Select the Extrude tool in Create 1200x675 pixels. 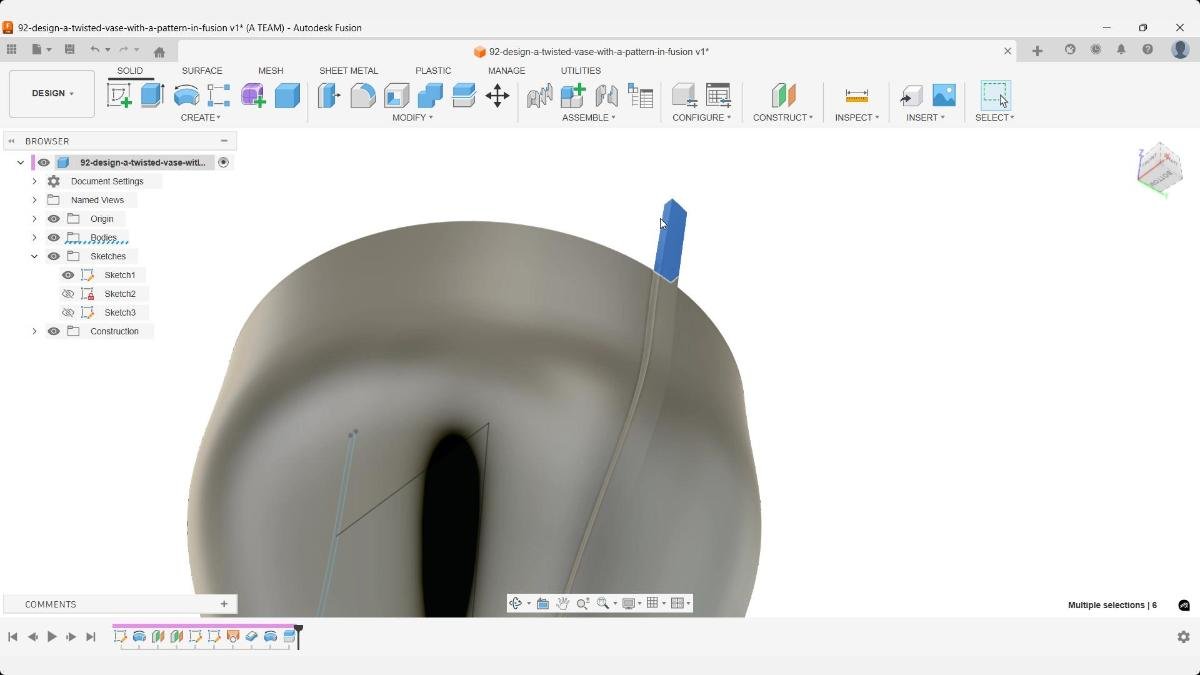click(152, 95)
